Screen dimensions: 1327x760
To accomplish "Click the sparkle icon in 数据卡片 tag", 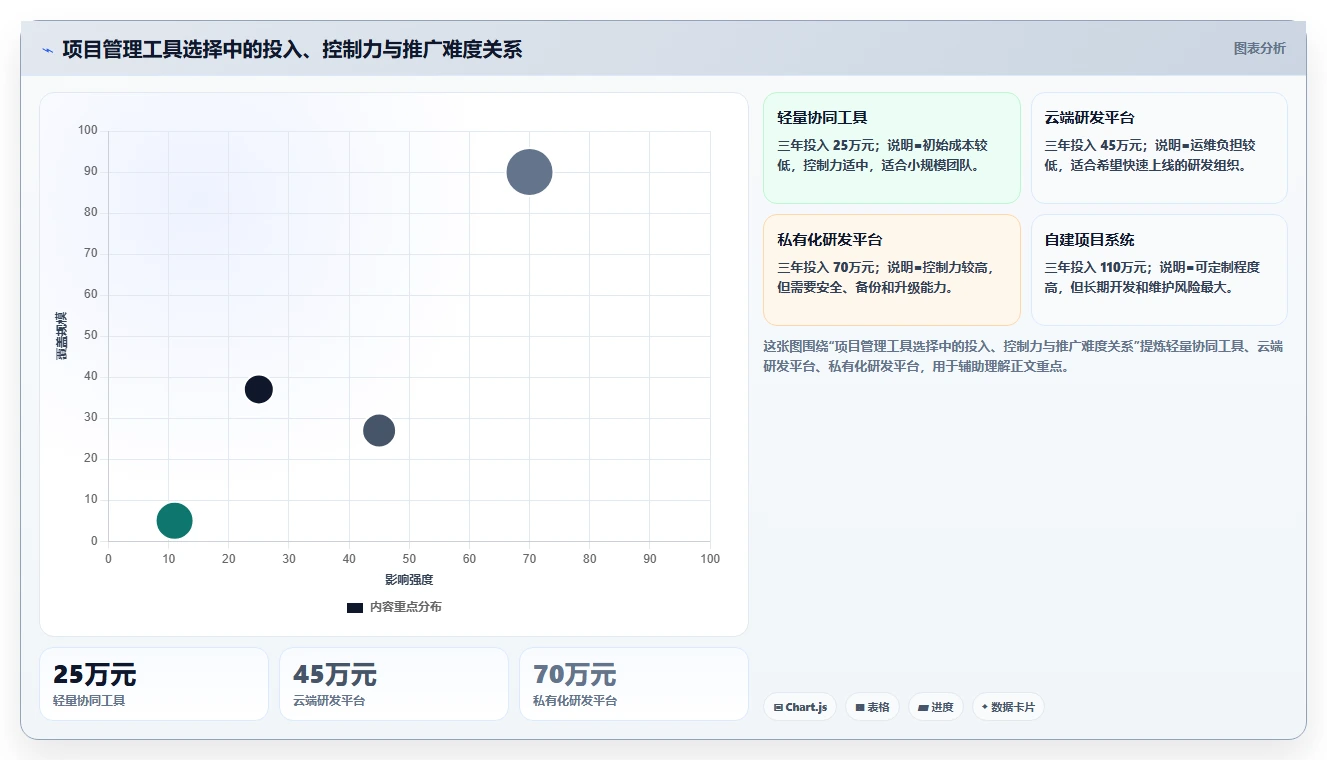I will 985,707.
